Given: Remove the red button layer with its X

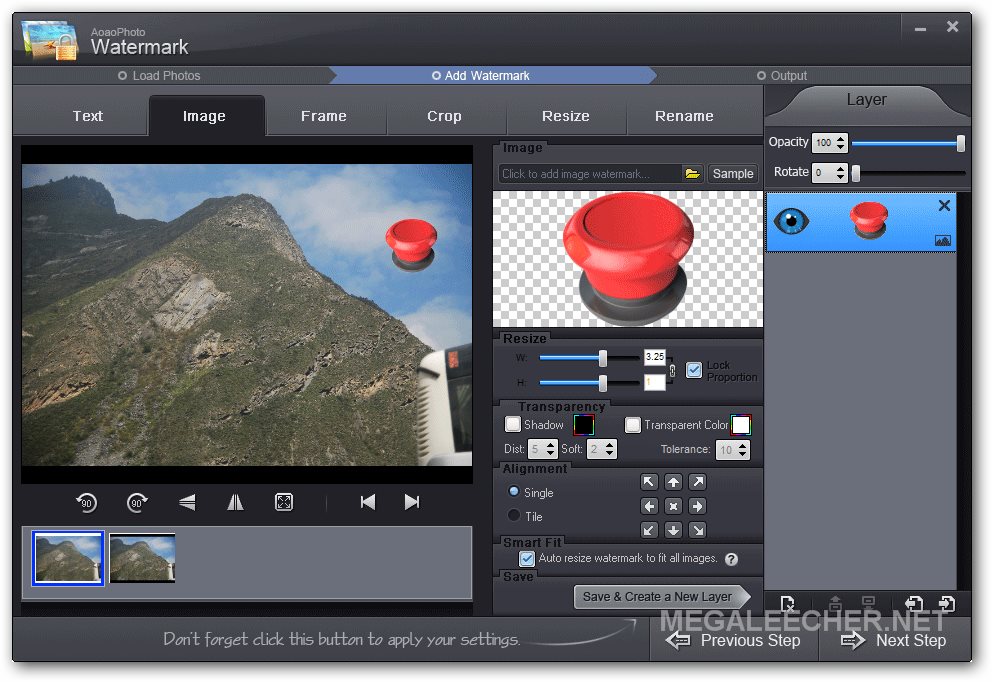Looking at the screenshot, I should (x=944, y=206).
